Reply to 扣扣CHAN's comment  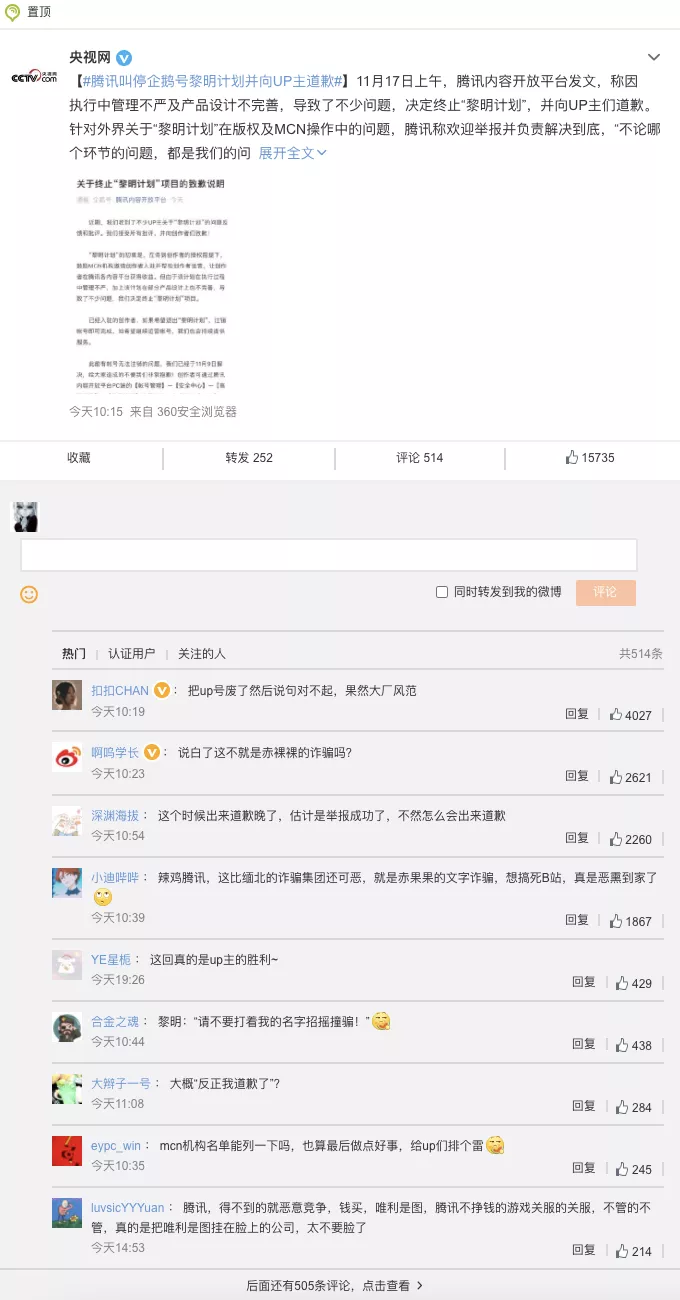point(577,714)
